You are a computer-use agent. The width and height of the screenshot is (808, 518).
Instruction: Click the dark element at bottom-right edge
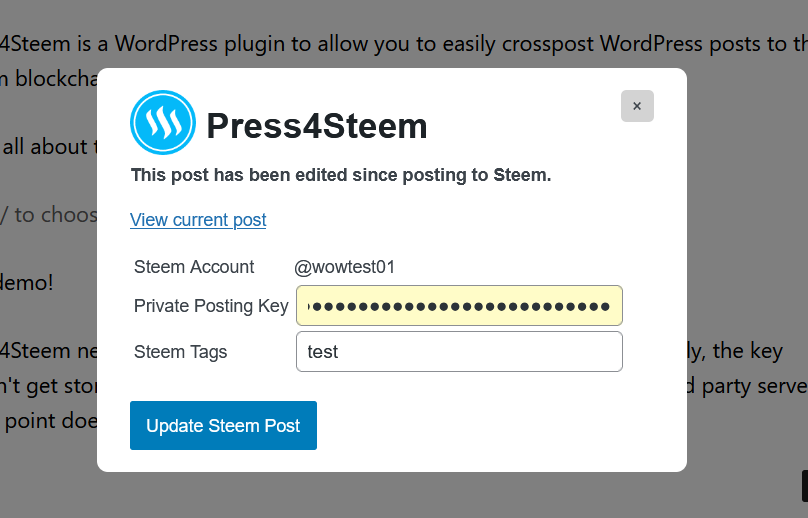pos(804,486)
